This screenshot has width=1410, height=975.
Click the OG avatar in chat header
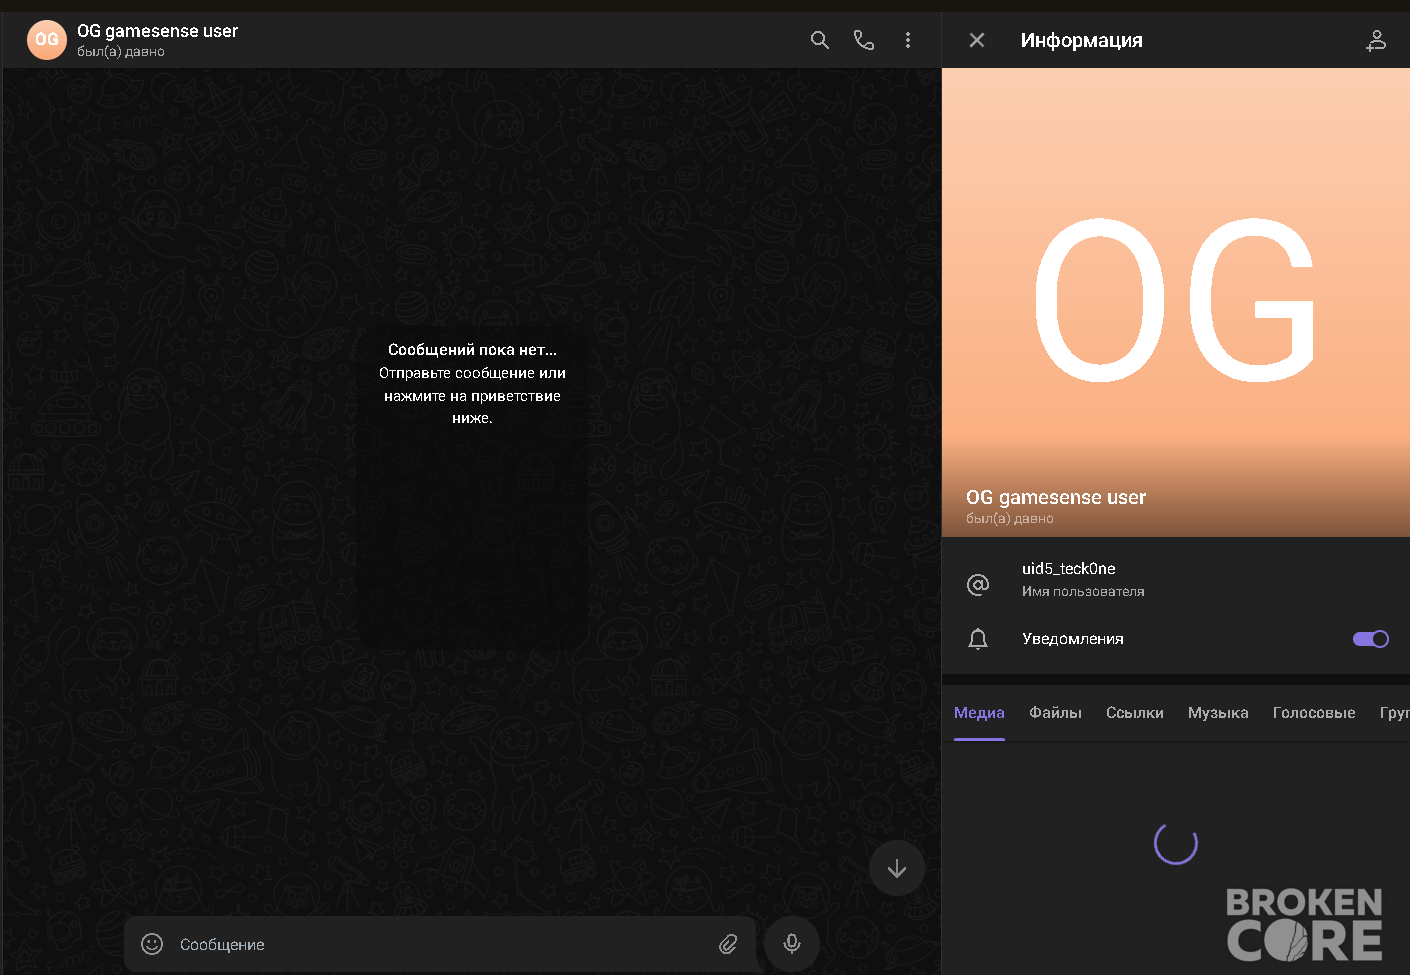46,40
